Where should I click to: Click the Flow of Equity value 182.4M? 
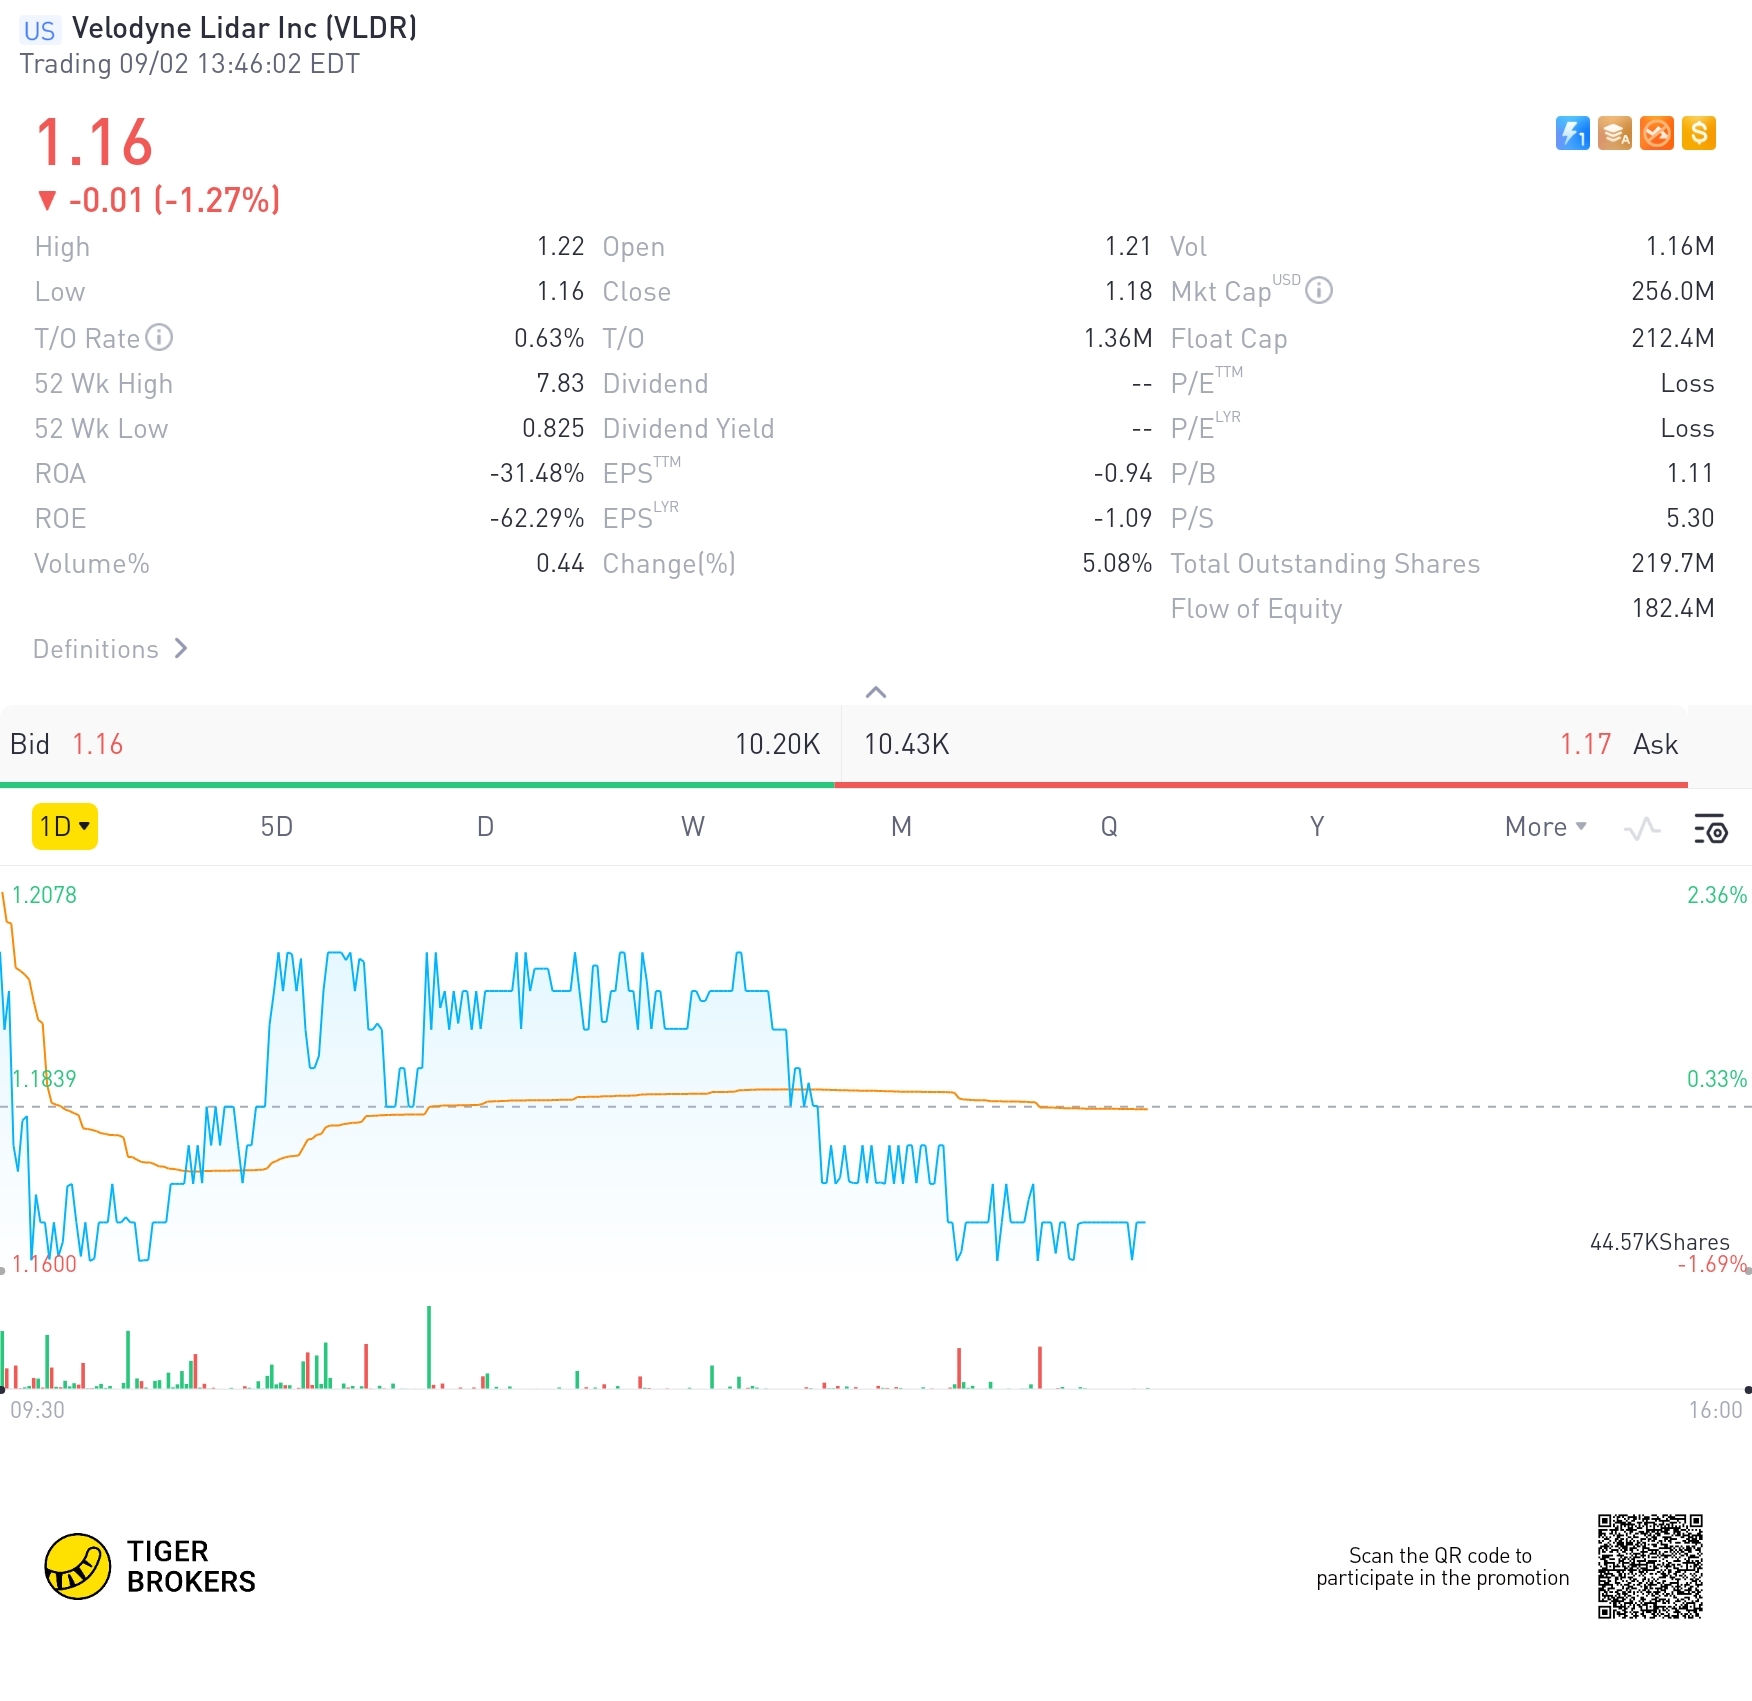tap(1673, 608)
